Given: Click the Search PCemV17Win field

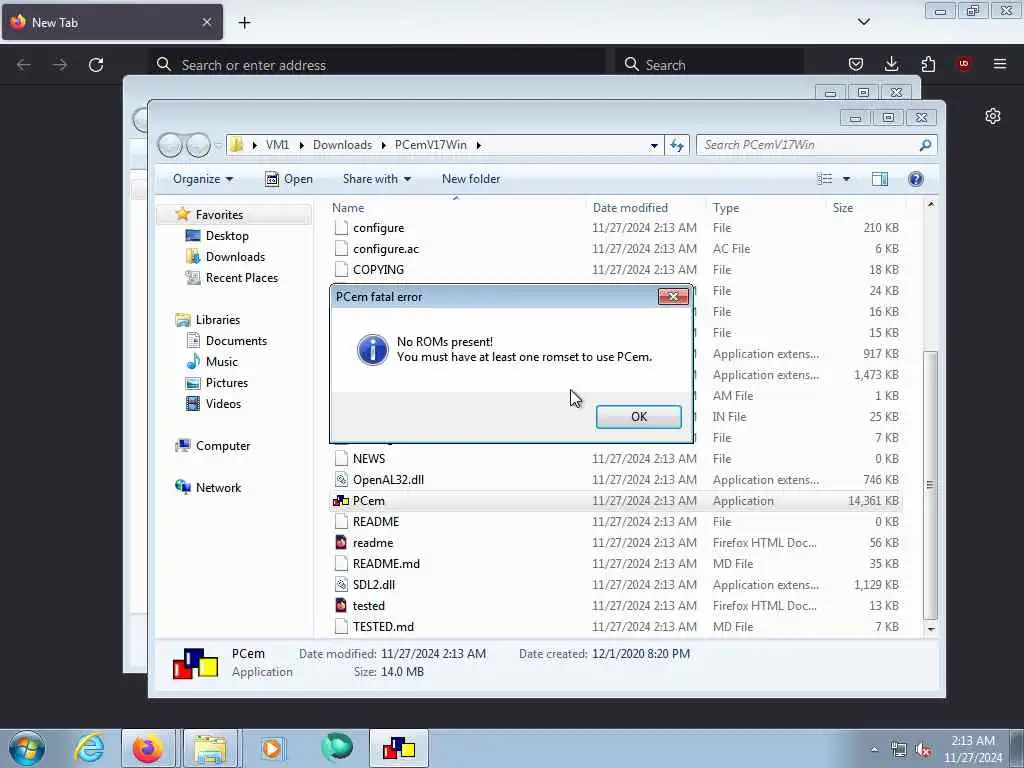Looking at the screenshot, I should 816,145.
